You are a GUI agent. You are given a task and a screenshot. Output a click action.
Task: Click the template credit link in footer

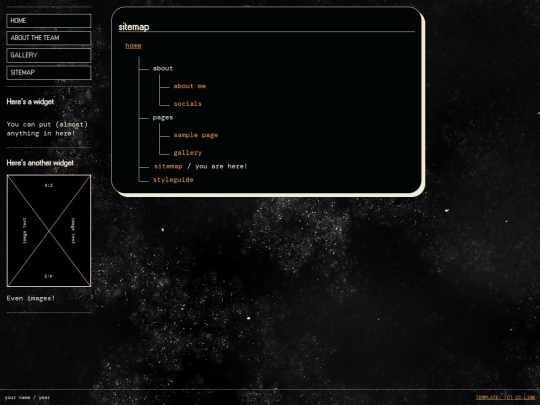506,397
